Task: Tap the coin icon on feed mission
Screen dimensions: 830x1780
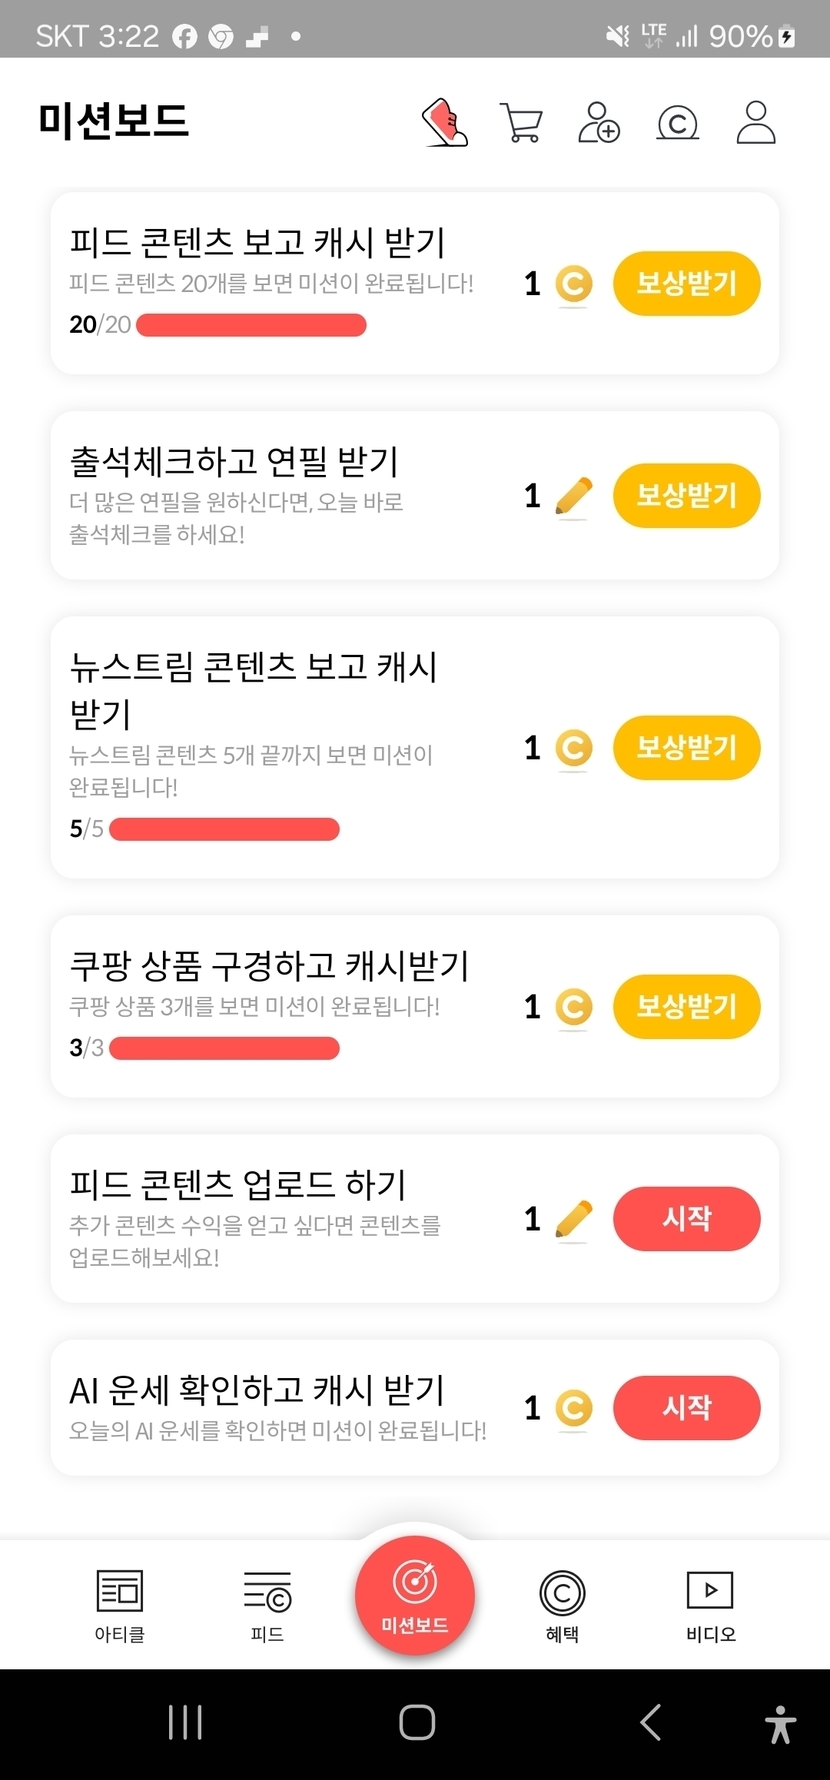Action: click(573, 284)
